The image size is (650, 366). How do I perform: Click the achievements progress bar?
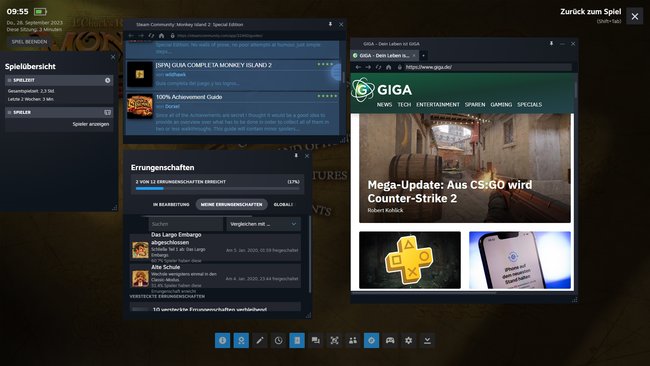tap(217, 189)
